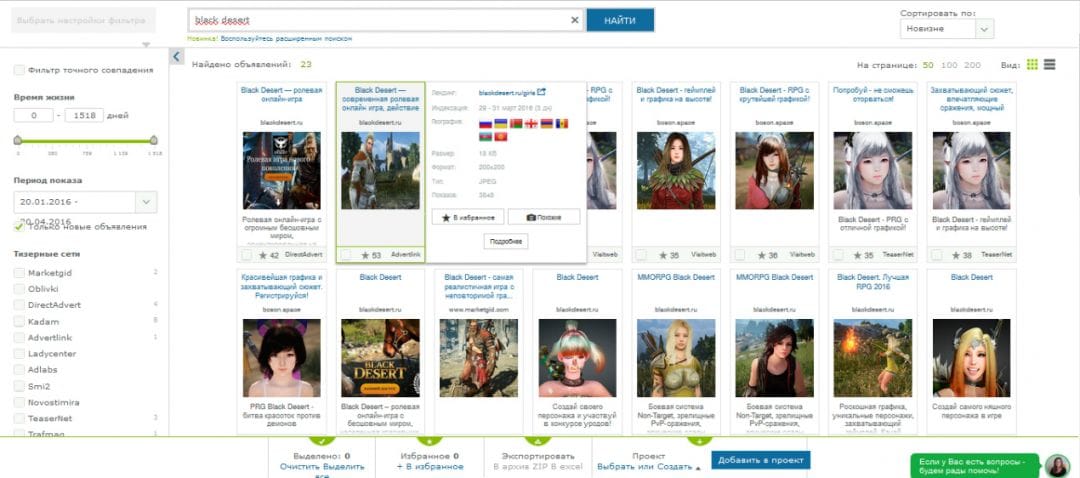Click the В избранное button in popup
The width and height of the screenshot is (1080, 478).
468,217
